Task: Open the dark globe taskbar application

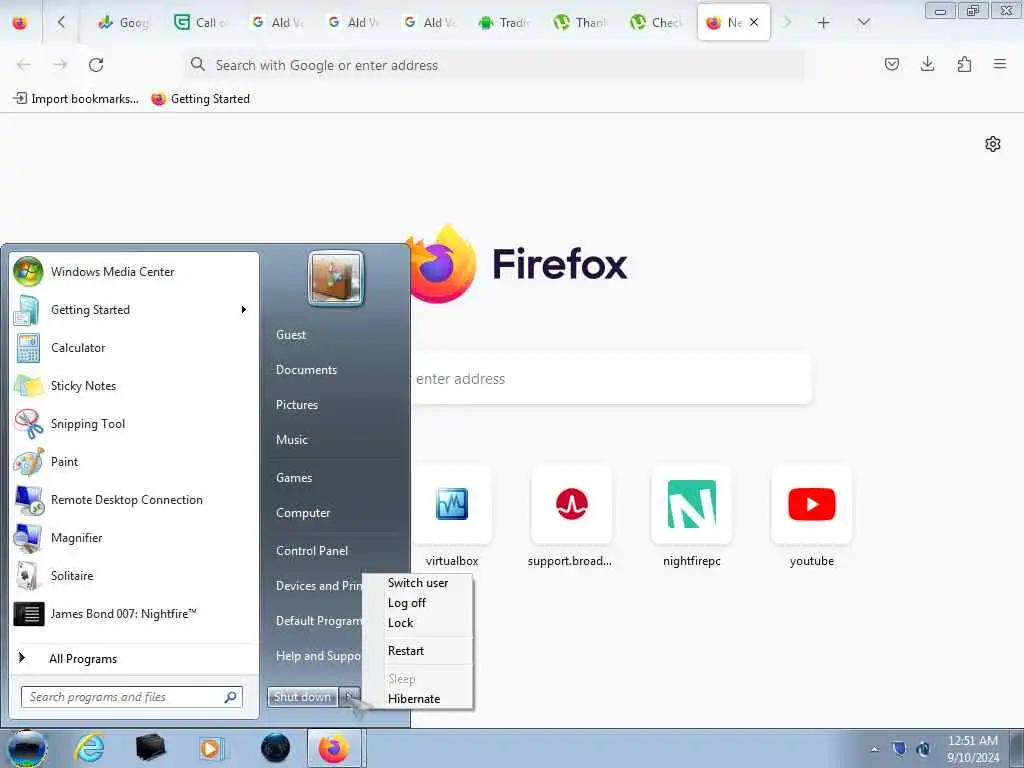Action: (275, 748)
